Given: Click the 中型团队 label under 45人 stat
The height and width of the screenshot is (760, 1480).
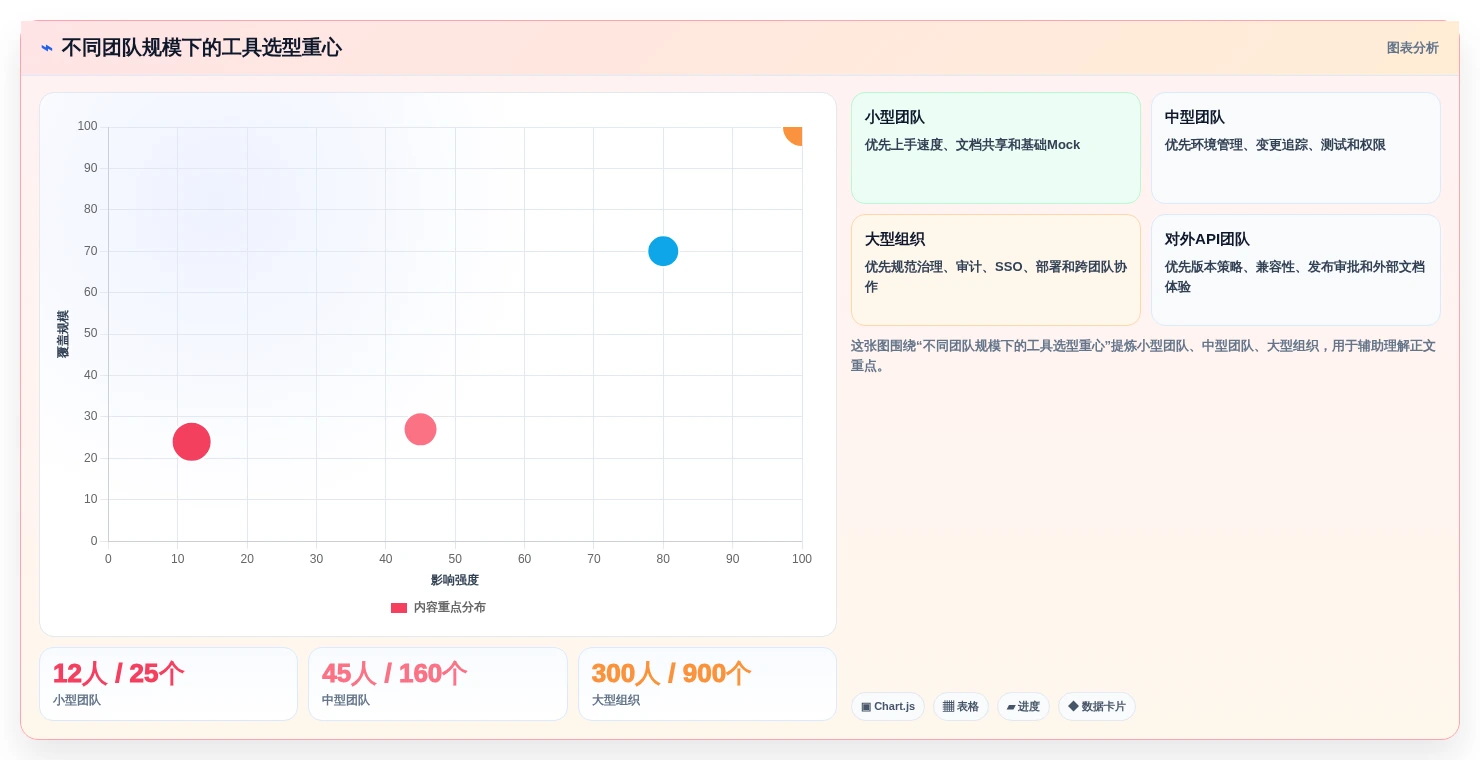Looking at the screenshot, I should click(x=346, y=700).
